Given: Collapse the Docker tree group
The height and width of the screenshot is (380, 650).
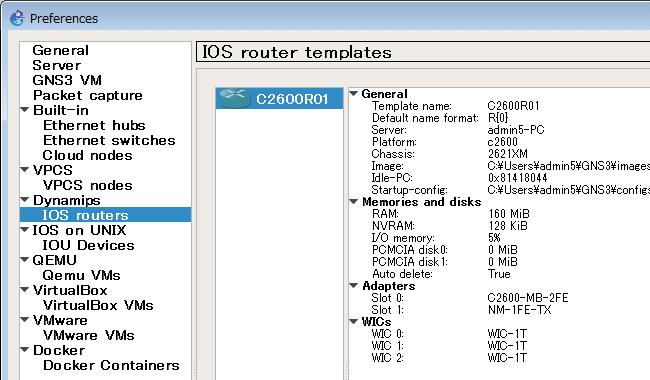Looking at the screenshot, I should tap(25, 350).
